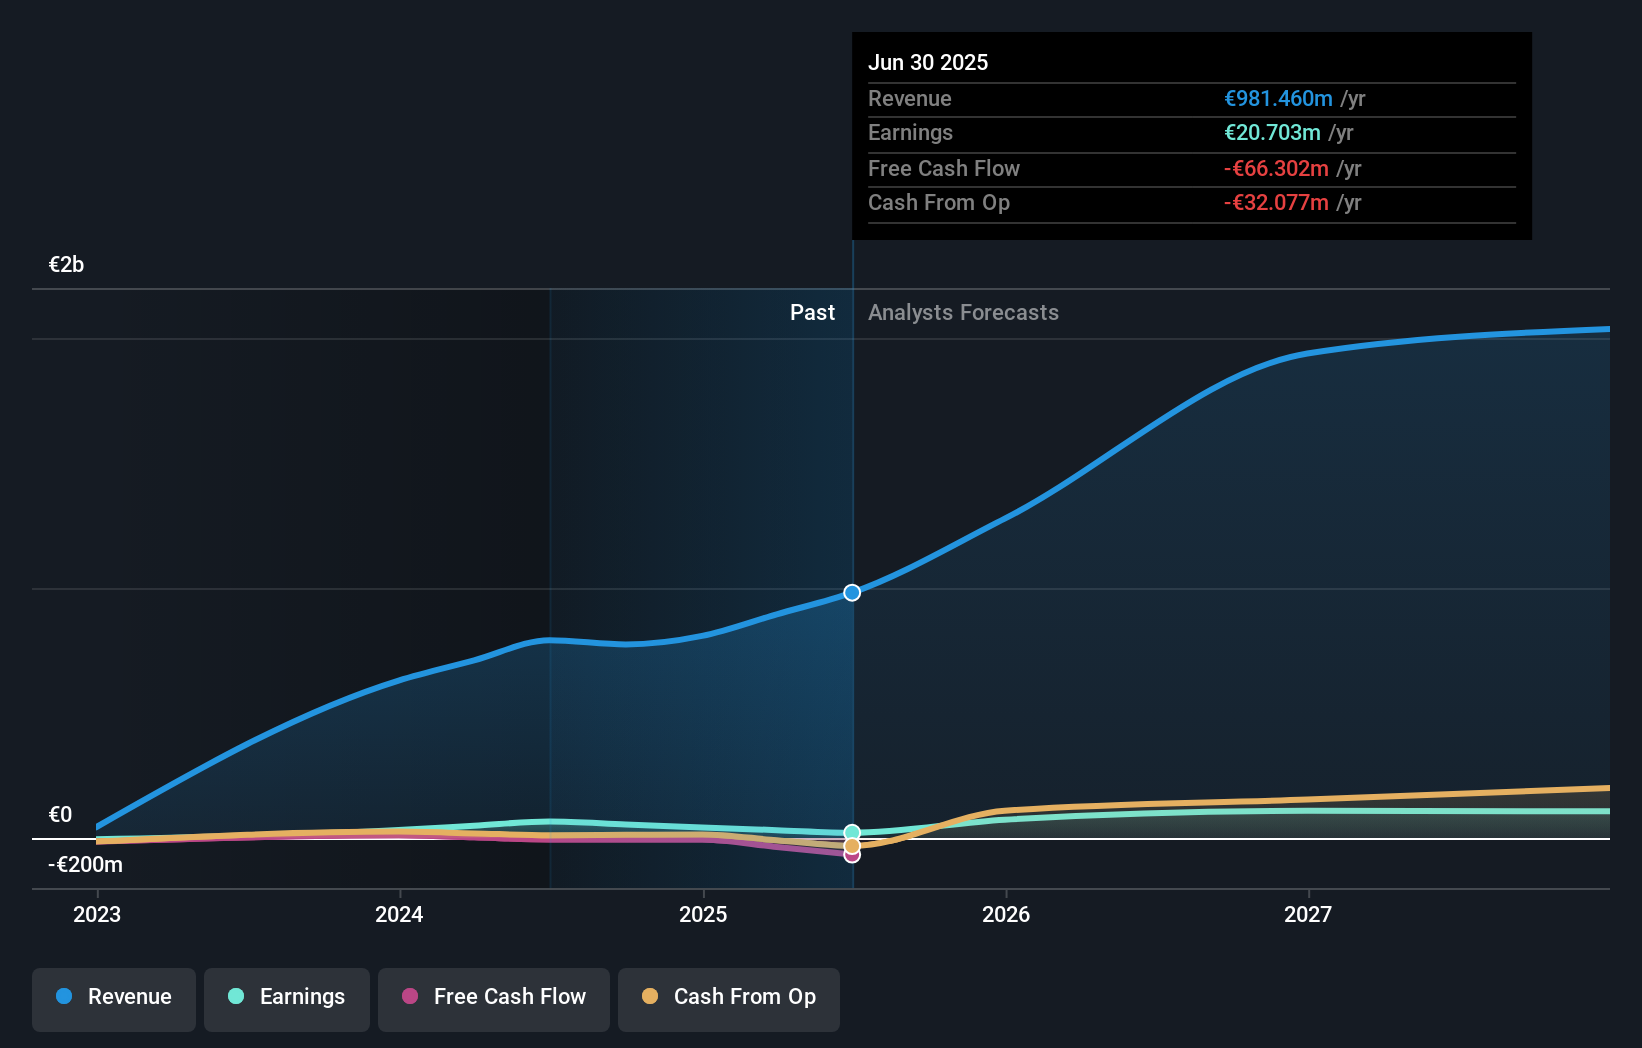
Task: Click the Earnings row label in tooltip
Action: tap(910, 132)
